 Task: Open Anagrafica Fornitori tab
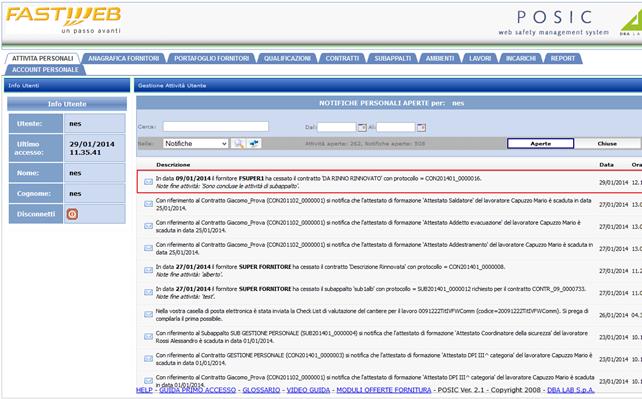click(x=124, y=59)
